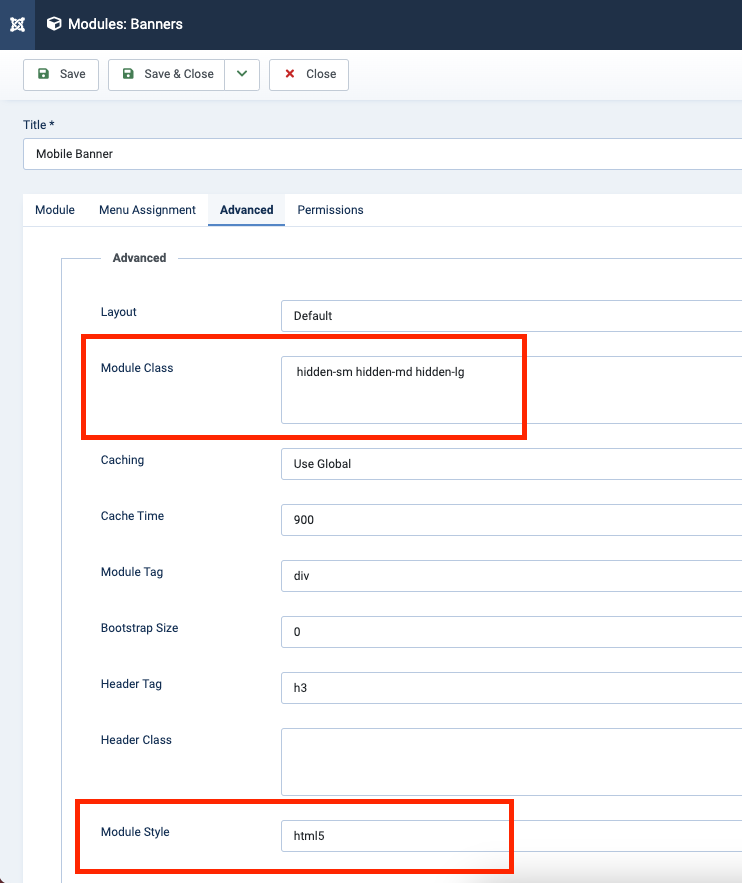Image resolution: width=742 pixels, height=883 pixels.
Task: Click the Save button
Action: coord(61,74)
